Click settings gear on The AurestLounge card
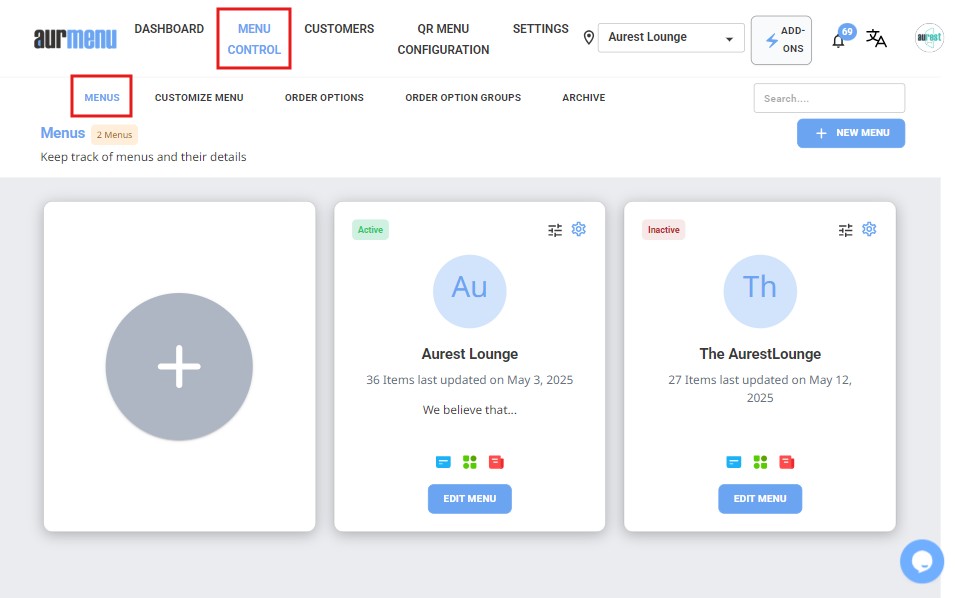Image resolution: width=955 pixels, height=598 pixels. pos(869,229)
